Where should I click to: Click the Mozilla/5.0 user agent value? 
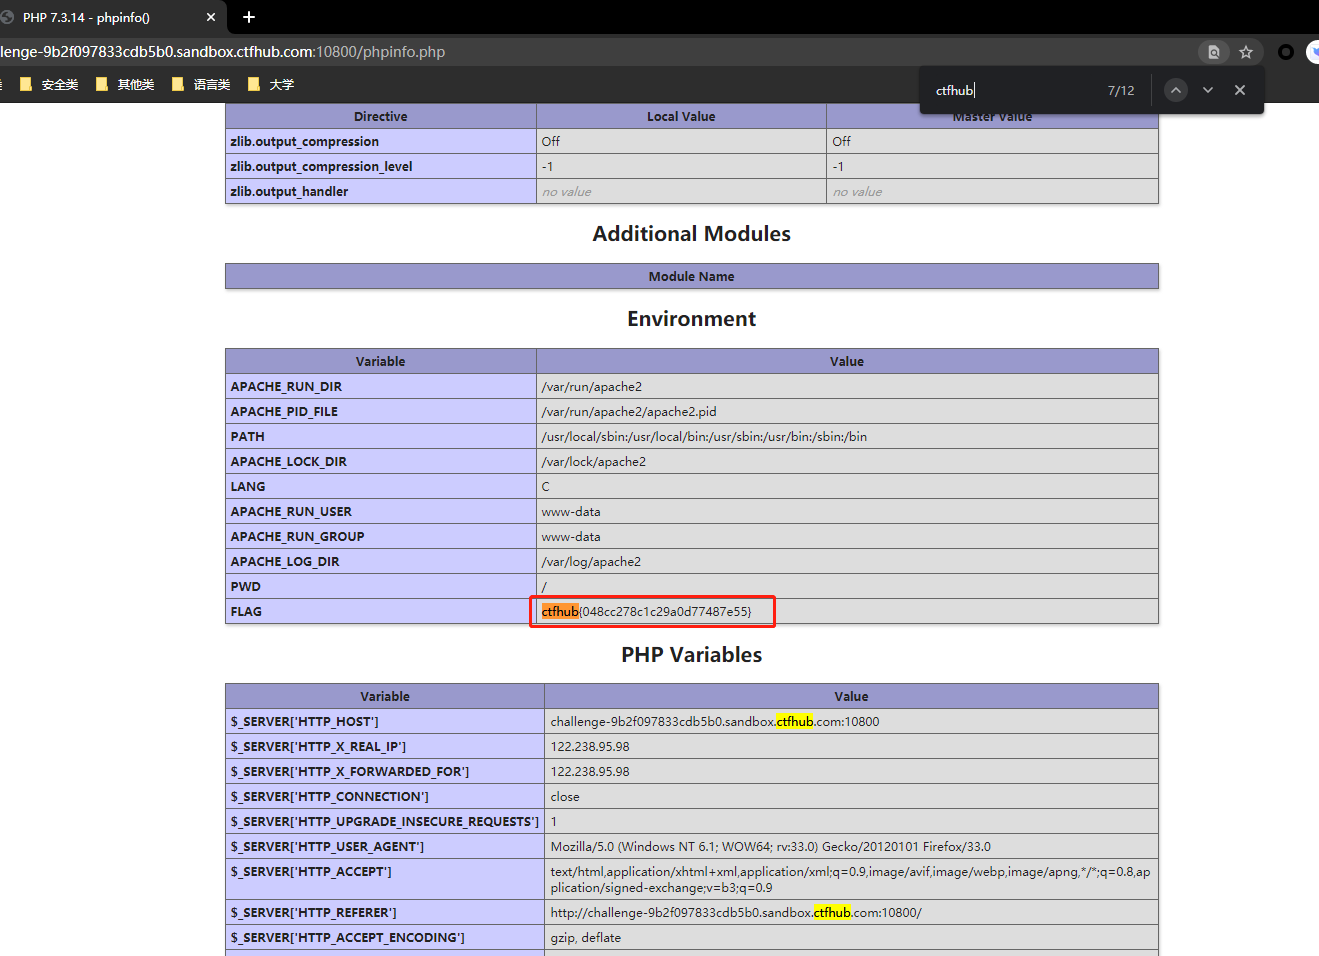point(771,846)
